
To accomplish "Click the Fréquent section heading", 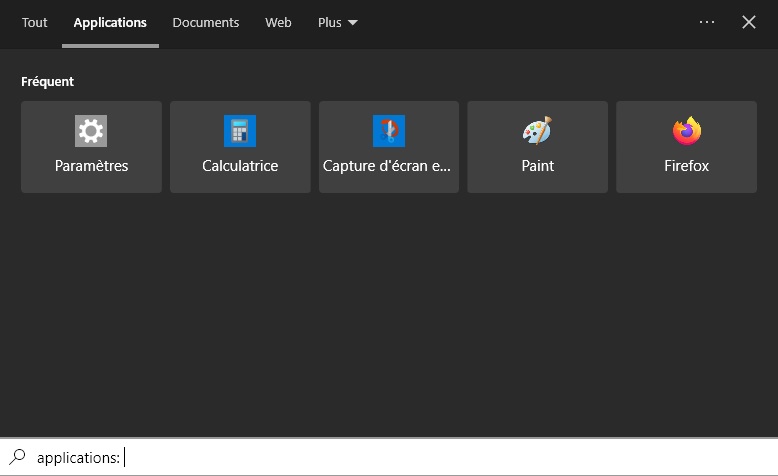I will [47, 81].
